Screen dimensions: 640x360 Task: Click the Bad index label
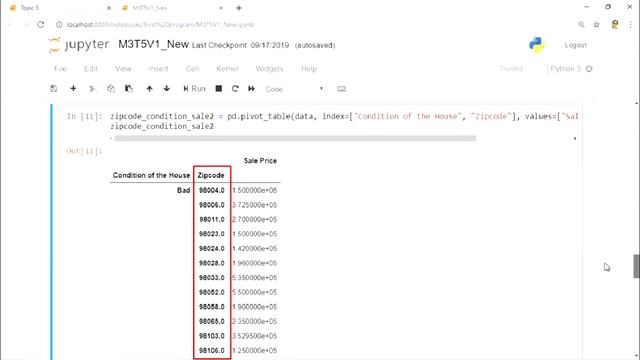coord(184,190)
